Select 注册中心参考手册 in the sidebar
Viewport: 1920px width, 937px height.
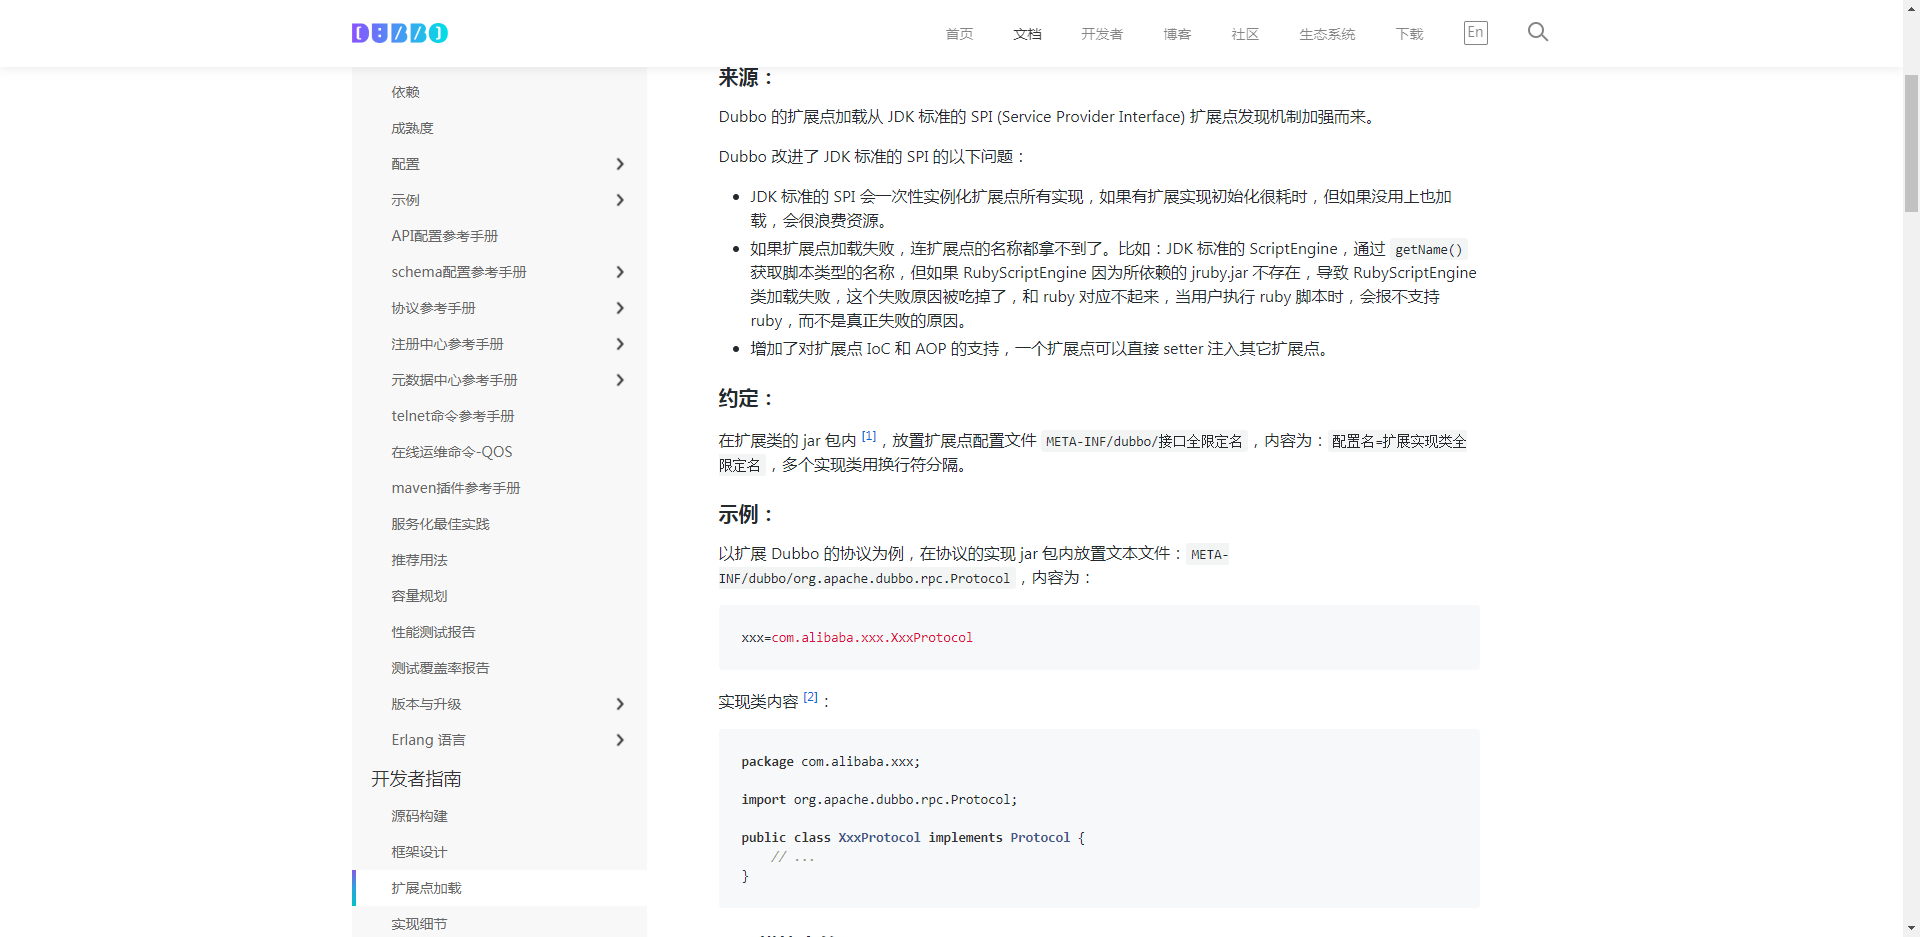click(447, 344)
